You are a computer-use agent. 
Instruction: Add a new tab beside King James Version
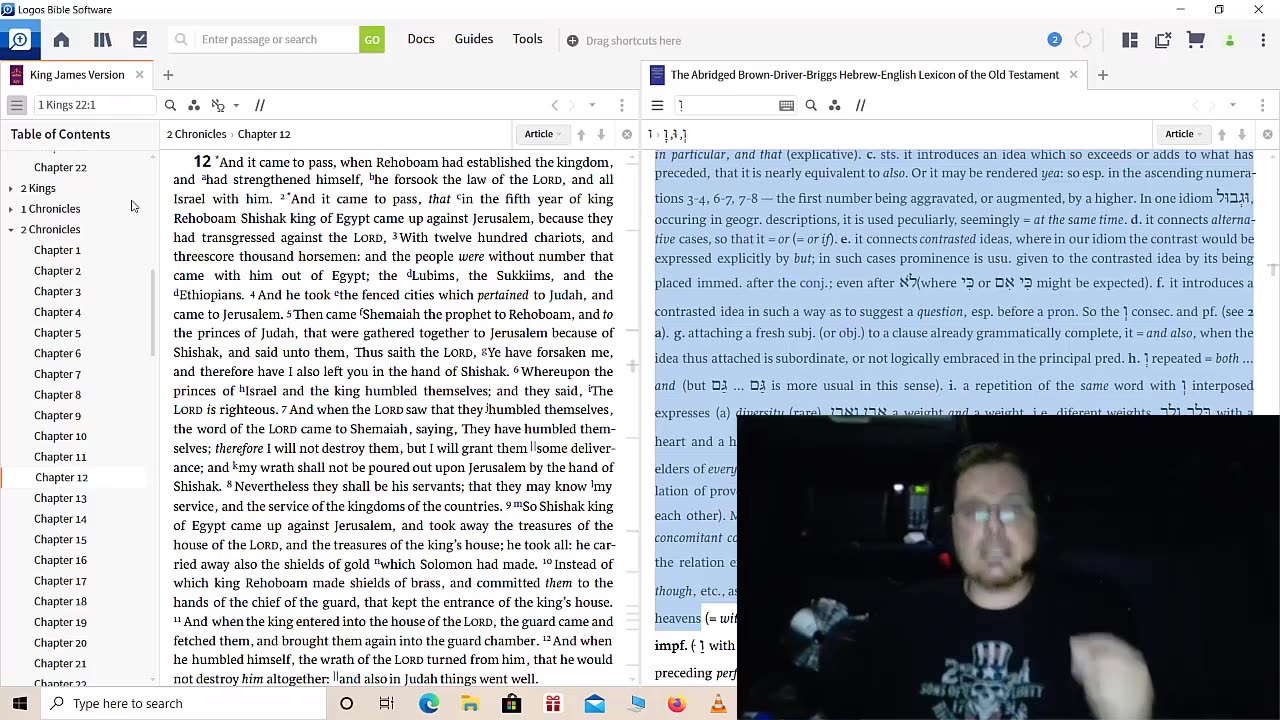168,75
